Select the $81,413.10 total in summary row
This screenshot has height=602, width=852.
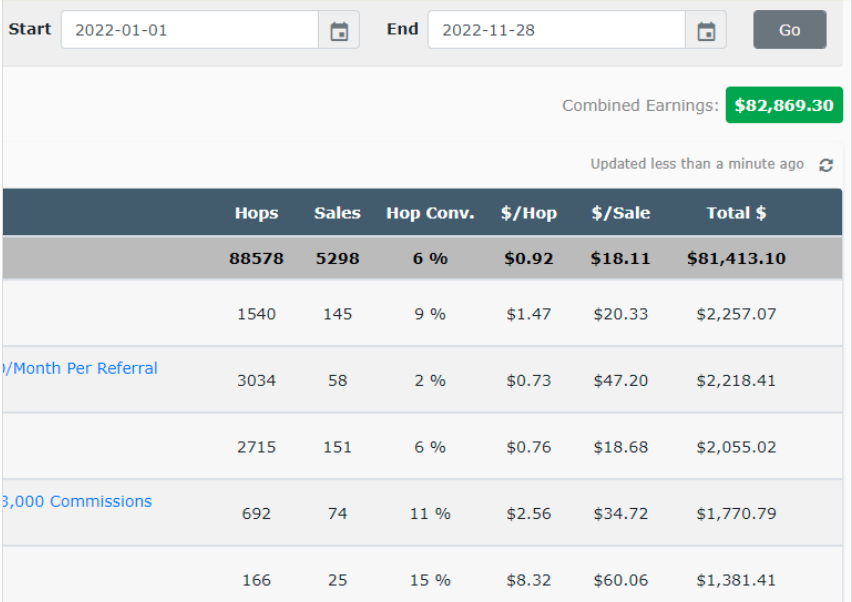pyautogui.click(x=736, y=258)
